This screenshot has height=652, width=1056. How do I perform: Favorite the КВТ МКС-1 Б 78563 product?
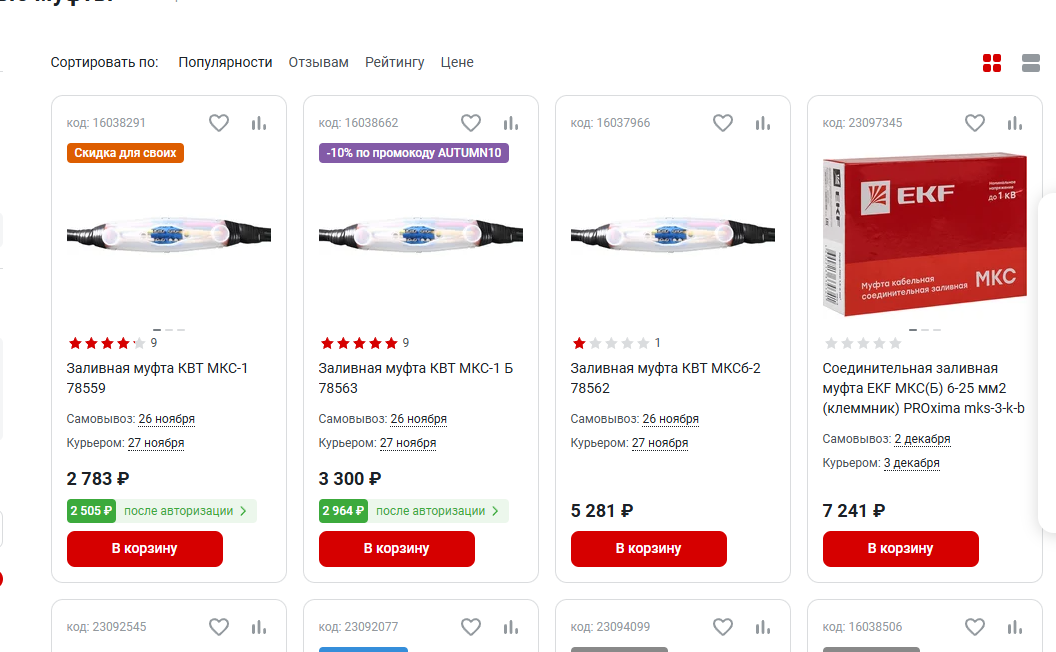pos(471,123)
